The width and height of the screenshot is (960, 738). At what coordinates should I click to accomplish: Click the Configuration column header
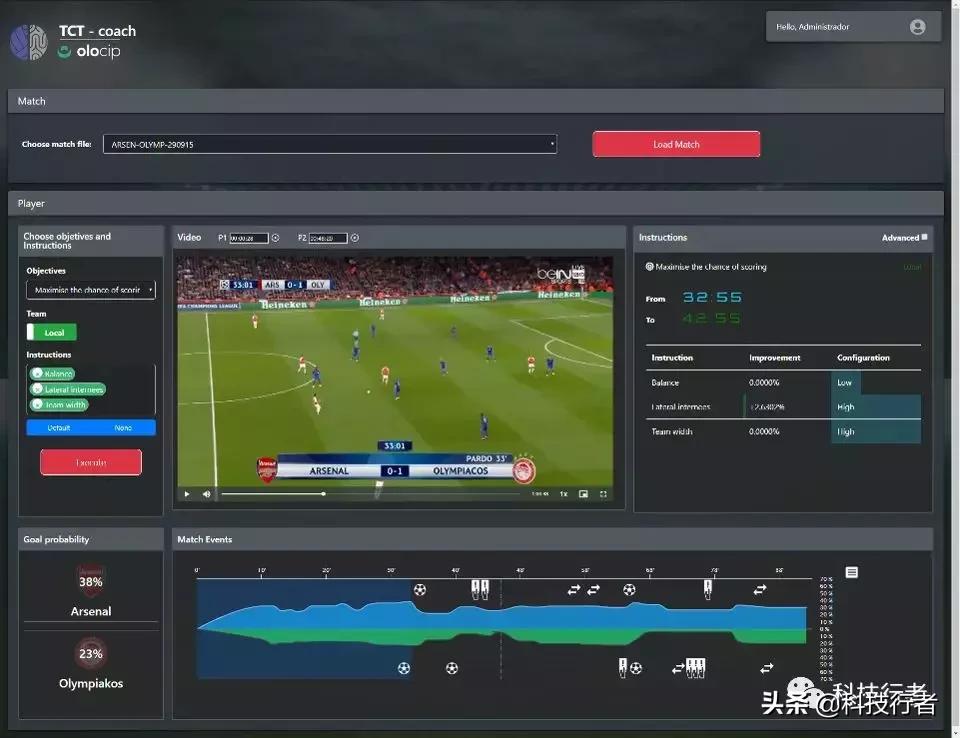(x=863, y=358)
